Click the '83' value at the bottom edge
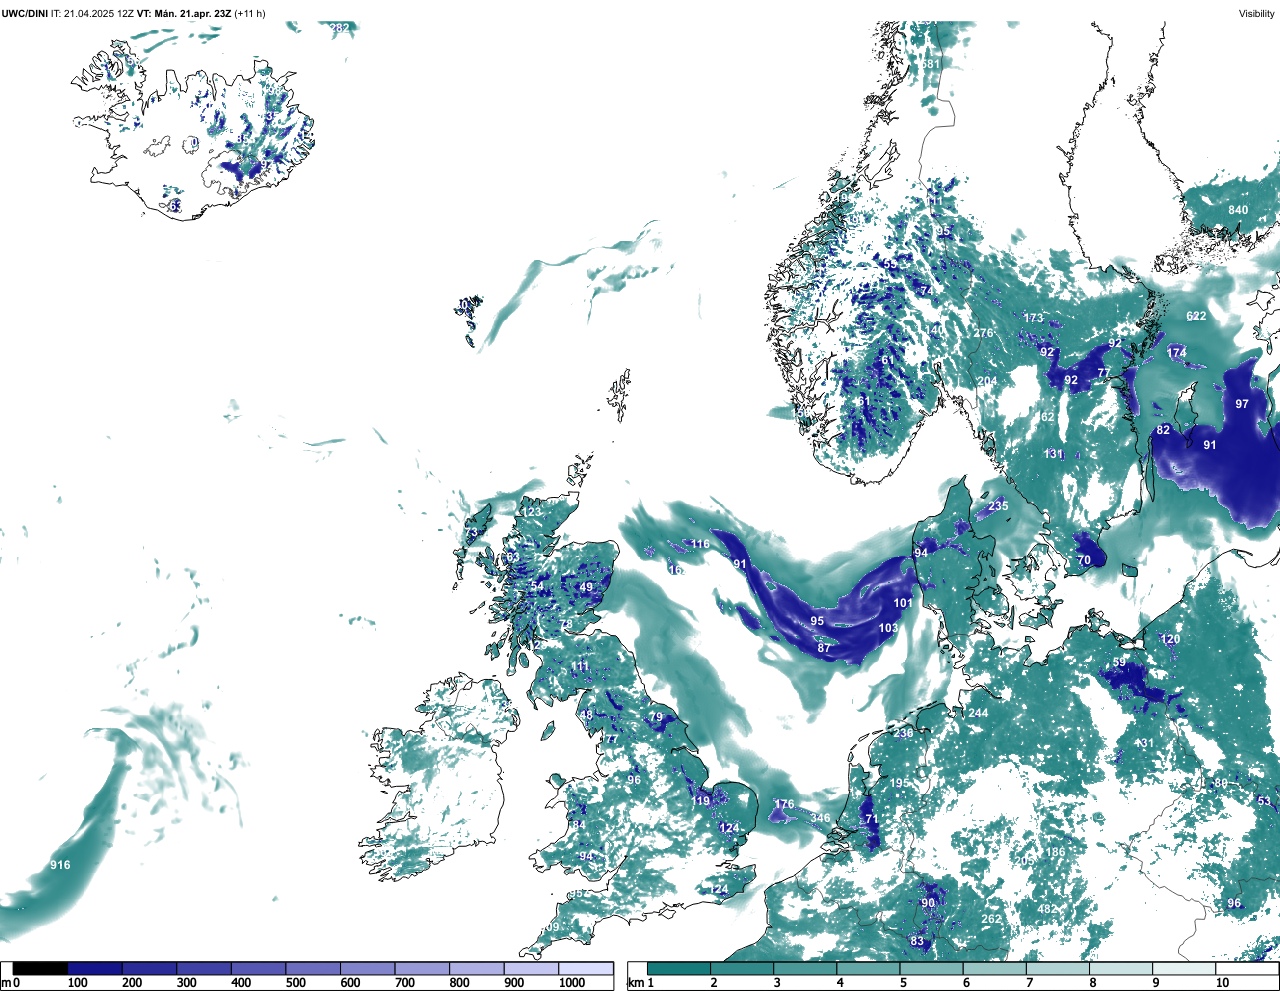This screenshot has width=1280, height=991. click(917, 941)
